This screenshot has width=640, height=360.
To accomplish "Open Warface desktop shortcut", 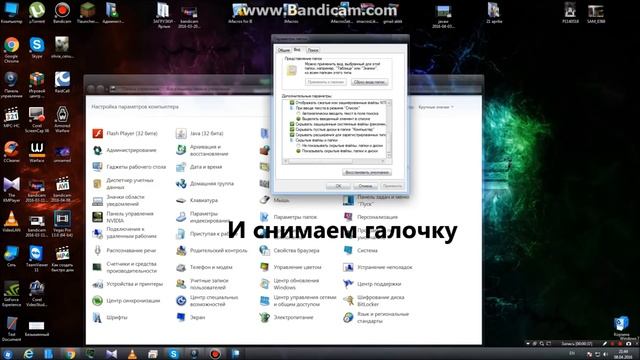I will tap(37, 152).
